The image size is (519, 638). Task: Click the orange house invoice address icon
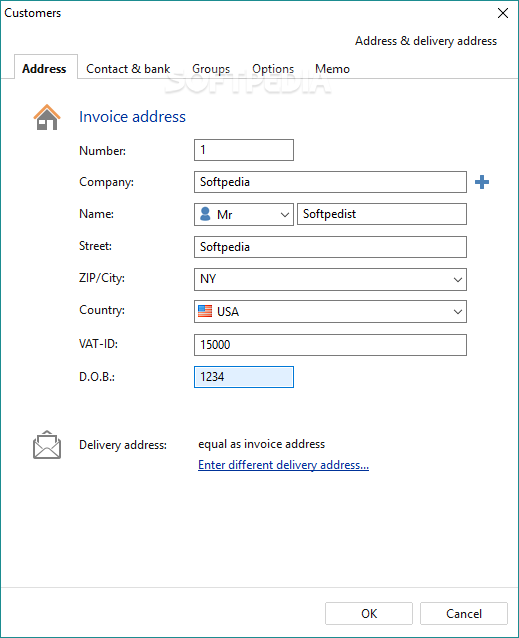[x=47, y=117]
